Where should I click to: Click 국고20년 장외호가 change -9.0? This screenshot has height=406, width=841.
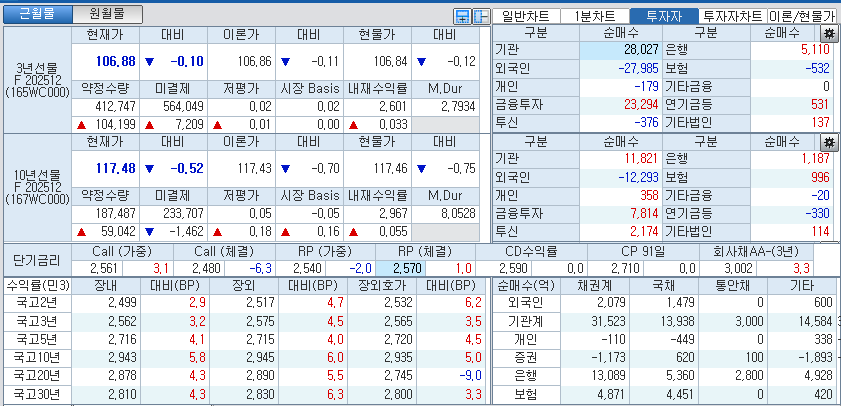(x=469, y=377)
